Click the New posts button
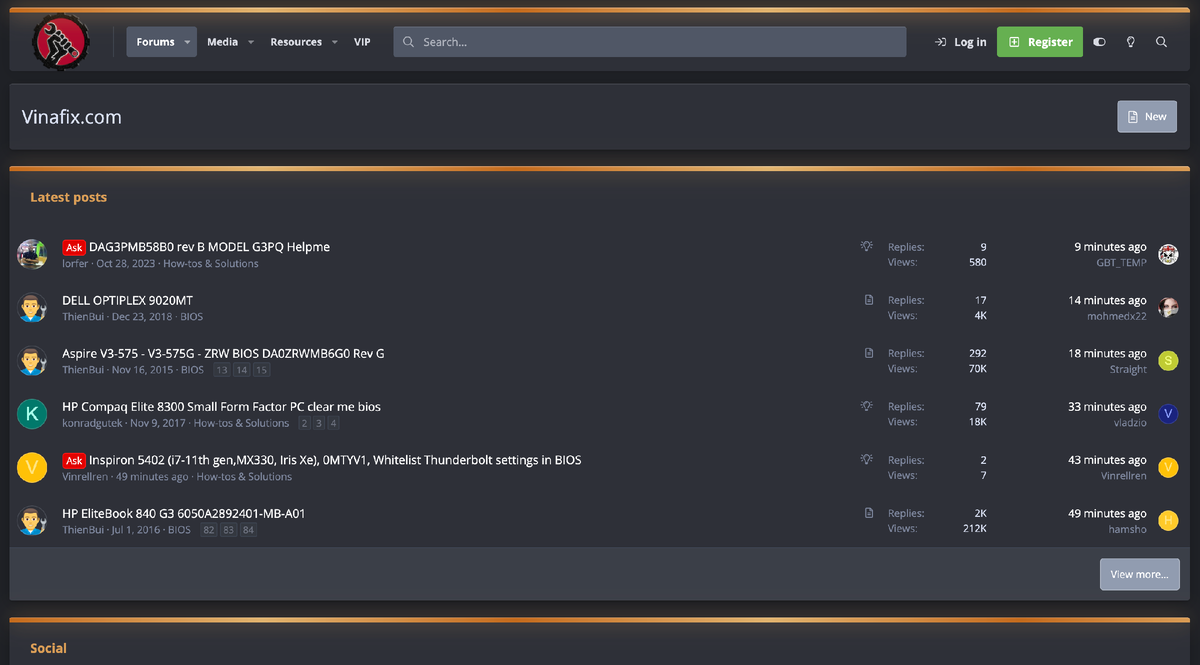Viewport: 1200px width, 665px height. (1147, 117)
